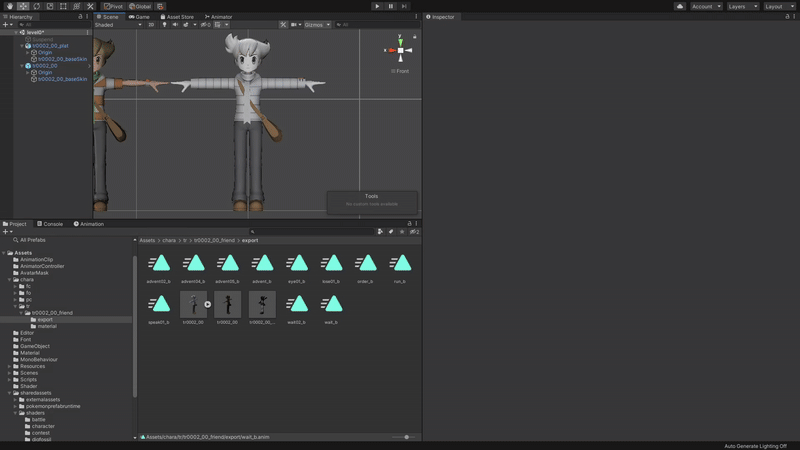
Task: Toggle scene lighting with the lightbulb icon
Action: coord(164,24)
